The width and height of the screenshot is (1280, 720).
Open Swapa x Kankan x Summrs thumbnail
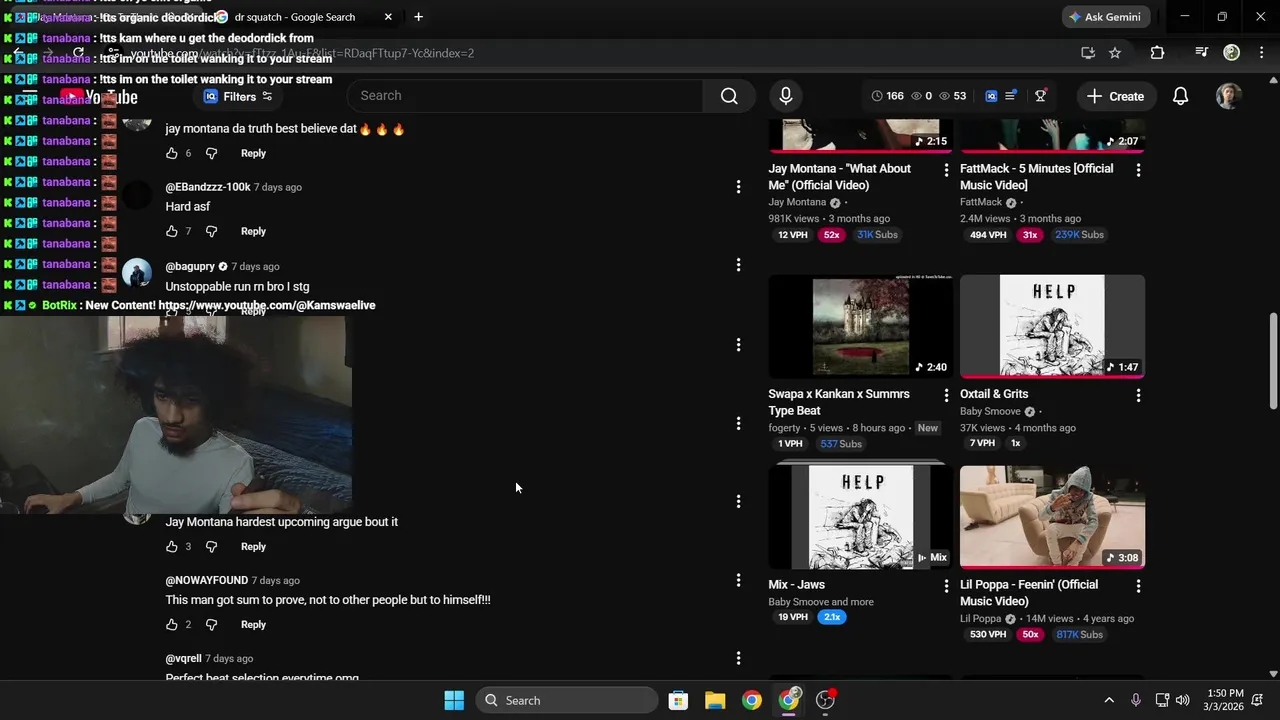point(860,326)
